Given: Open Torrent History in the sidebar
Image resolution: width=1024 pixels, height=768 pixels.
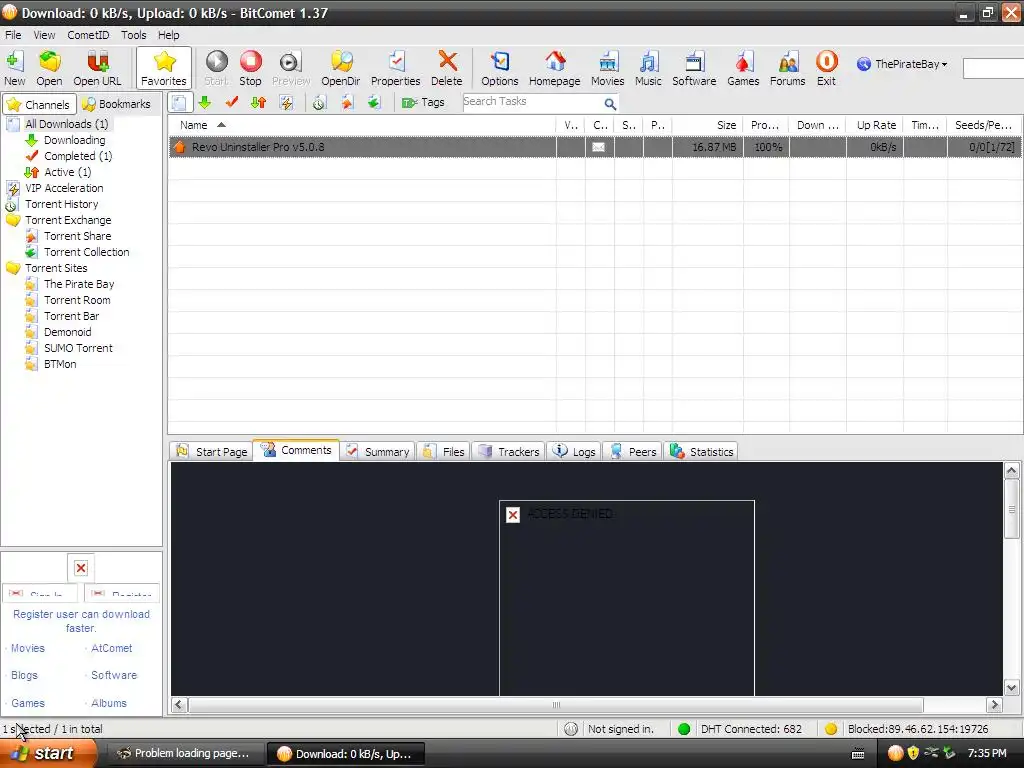Looking at the screenshot, I should [x=61, y=204].
